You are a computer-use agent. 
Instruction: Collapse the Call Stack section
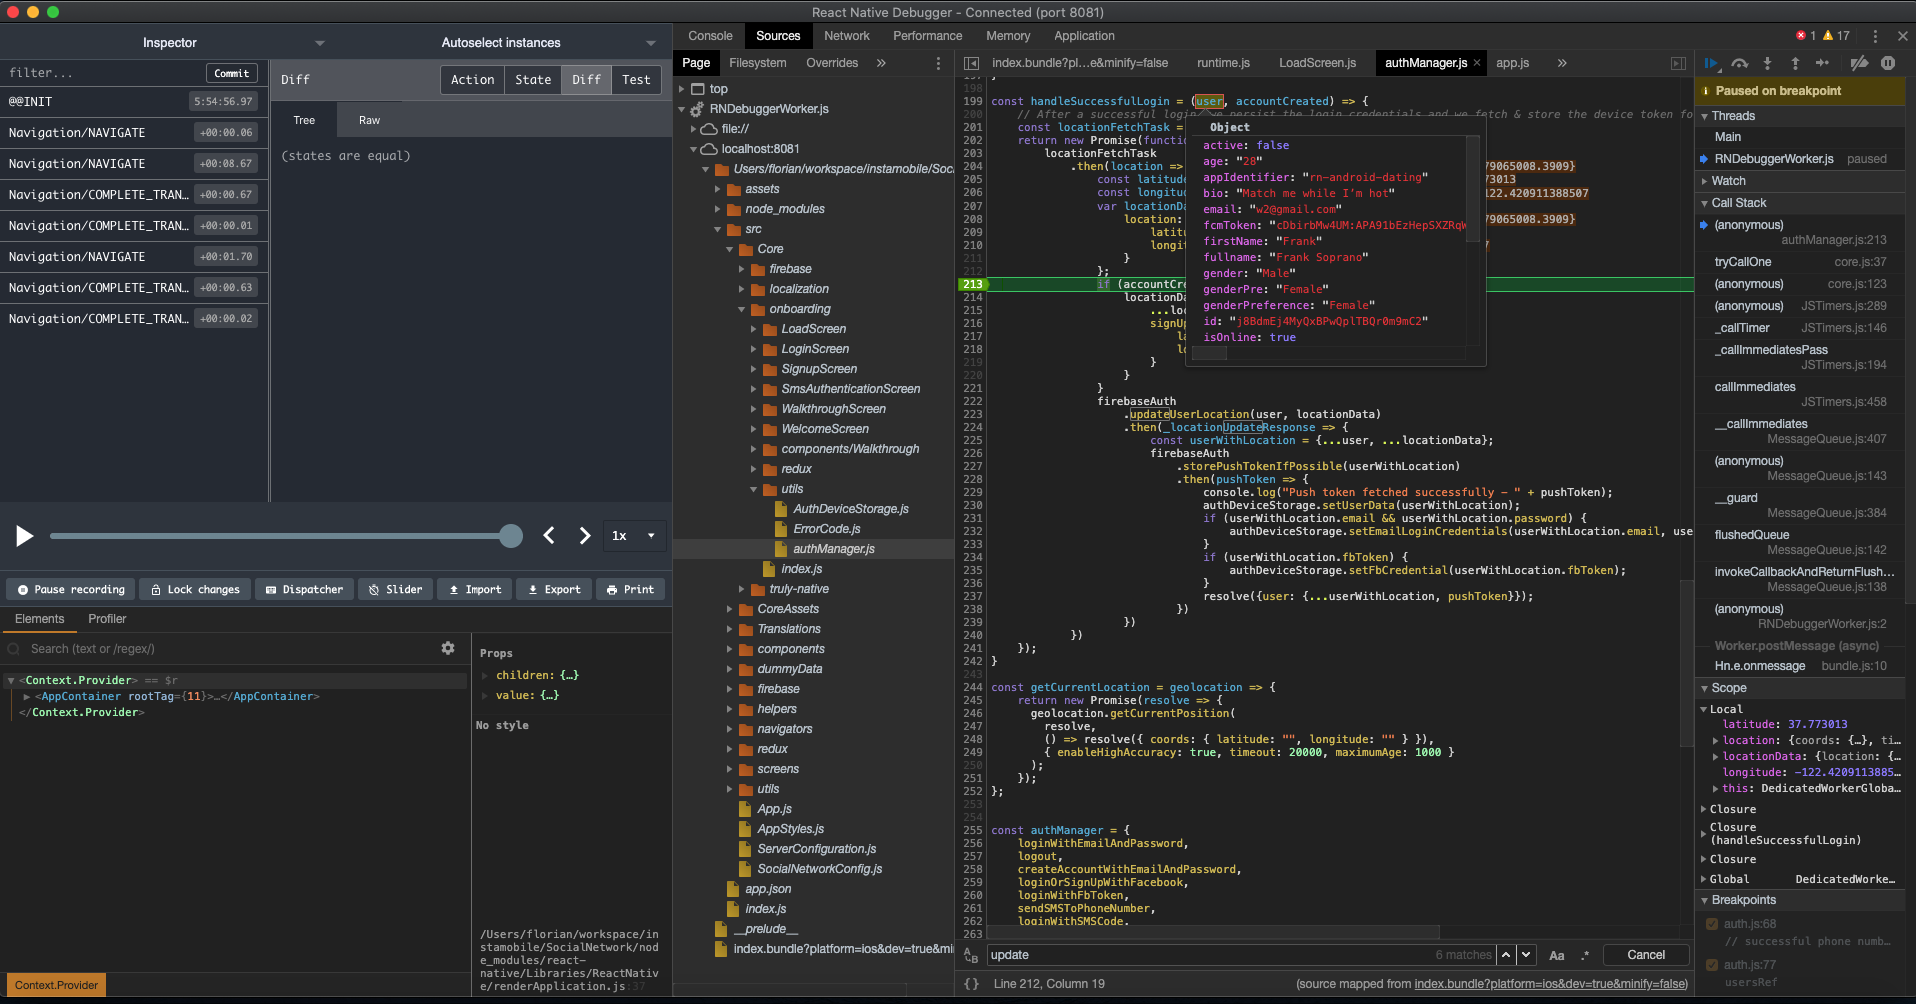(x=1705, y=202)
